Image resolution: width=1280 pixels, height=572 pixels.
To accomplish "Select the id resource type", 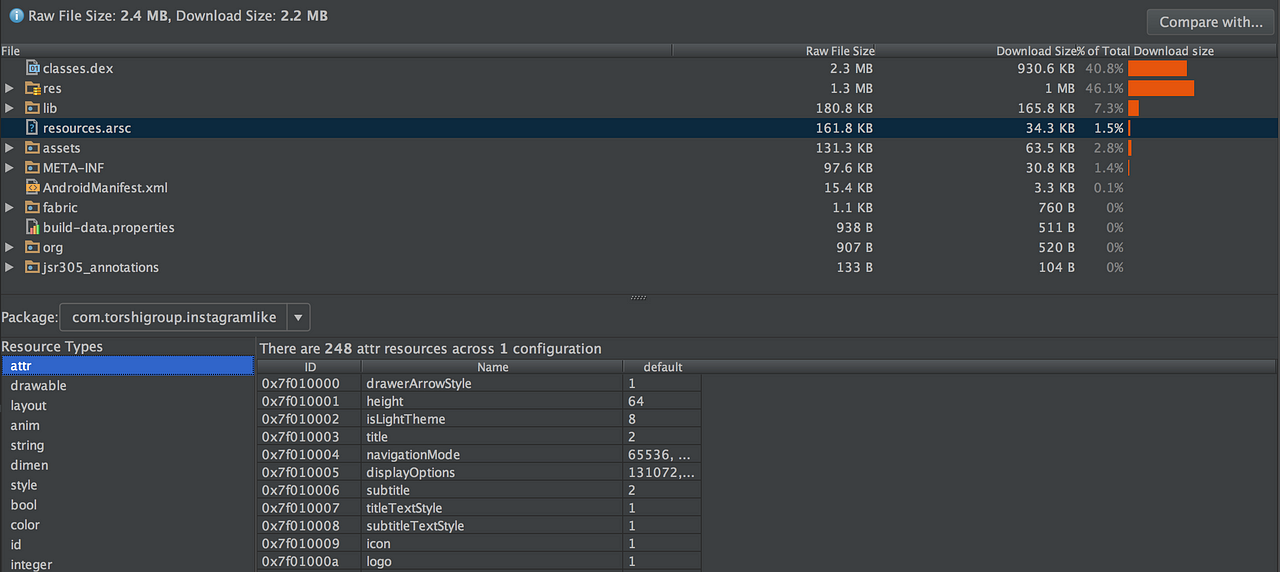I will (126, 545).
